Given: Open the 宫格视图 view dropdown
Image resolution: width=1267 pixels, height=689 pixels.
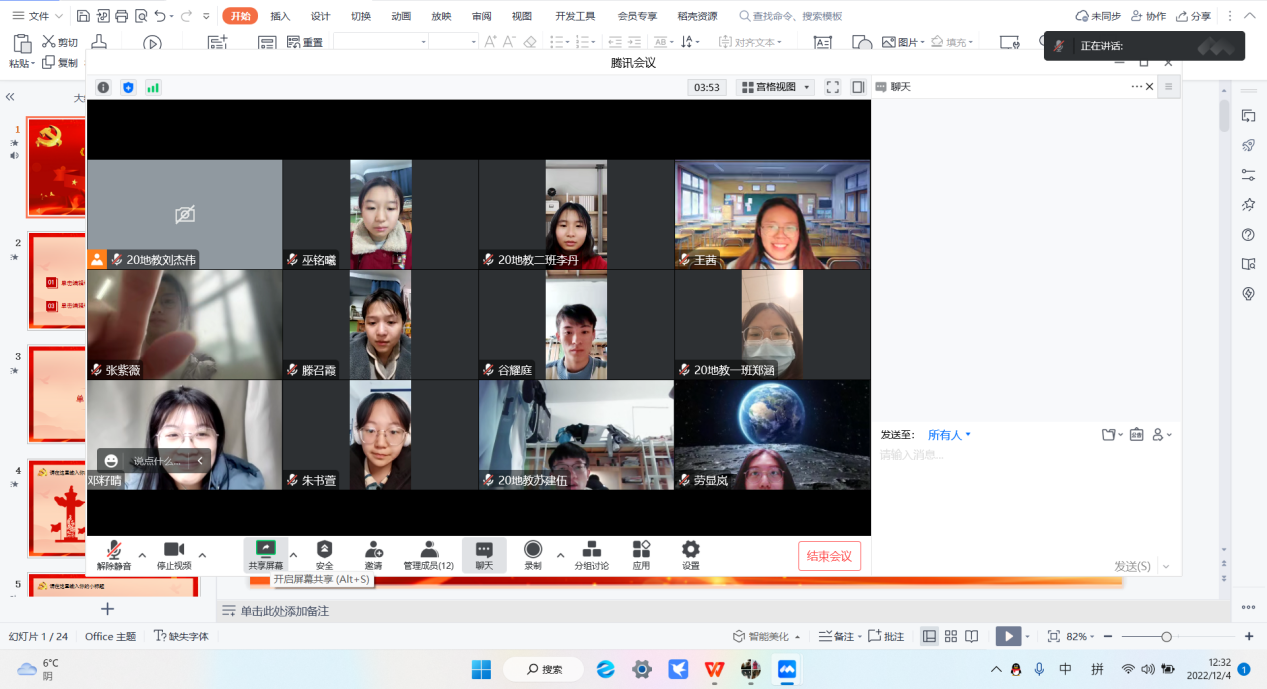Looking at the screenshot, I should point(775,87).
